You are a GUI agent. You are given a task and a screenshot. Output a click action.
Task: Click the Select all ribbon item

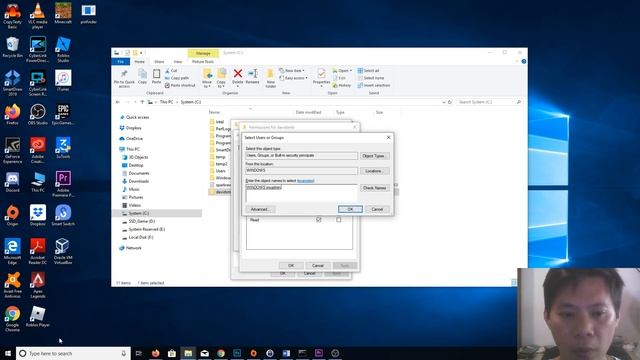368,71
